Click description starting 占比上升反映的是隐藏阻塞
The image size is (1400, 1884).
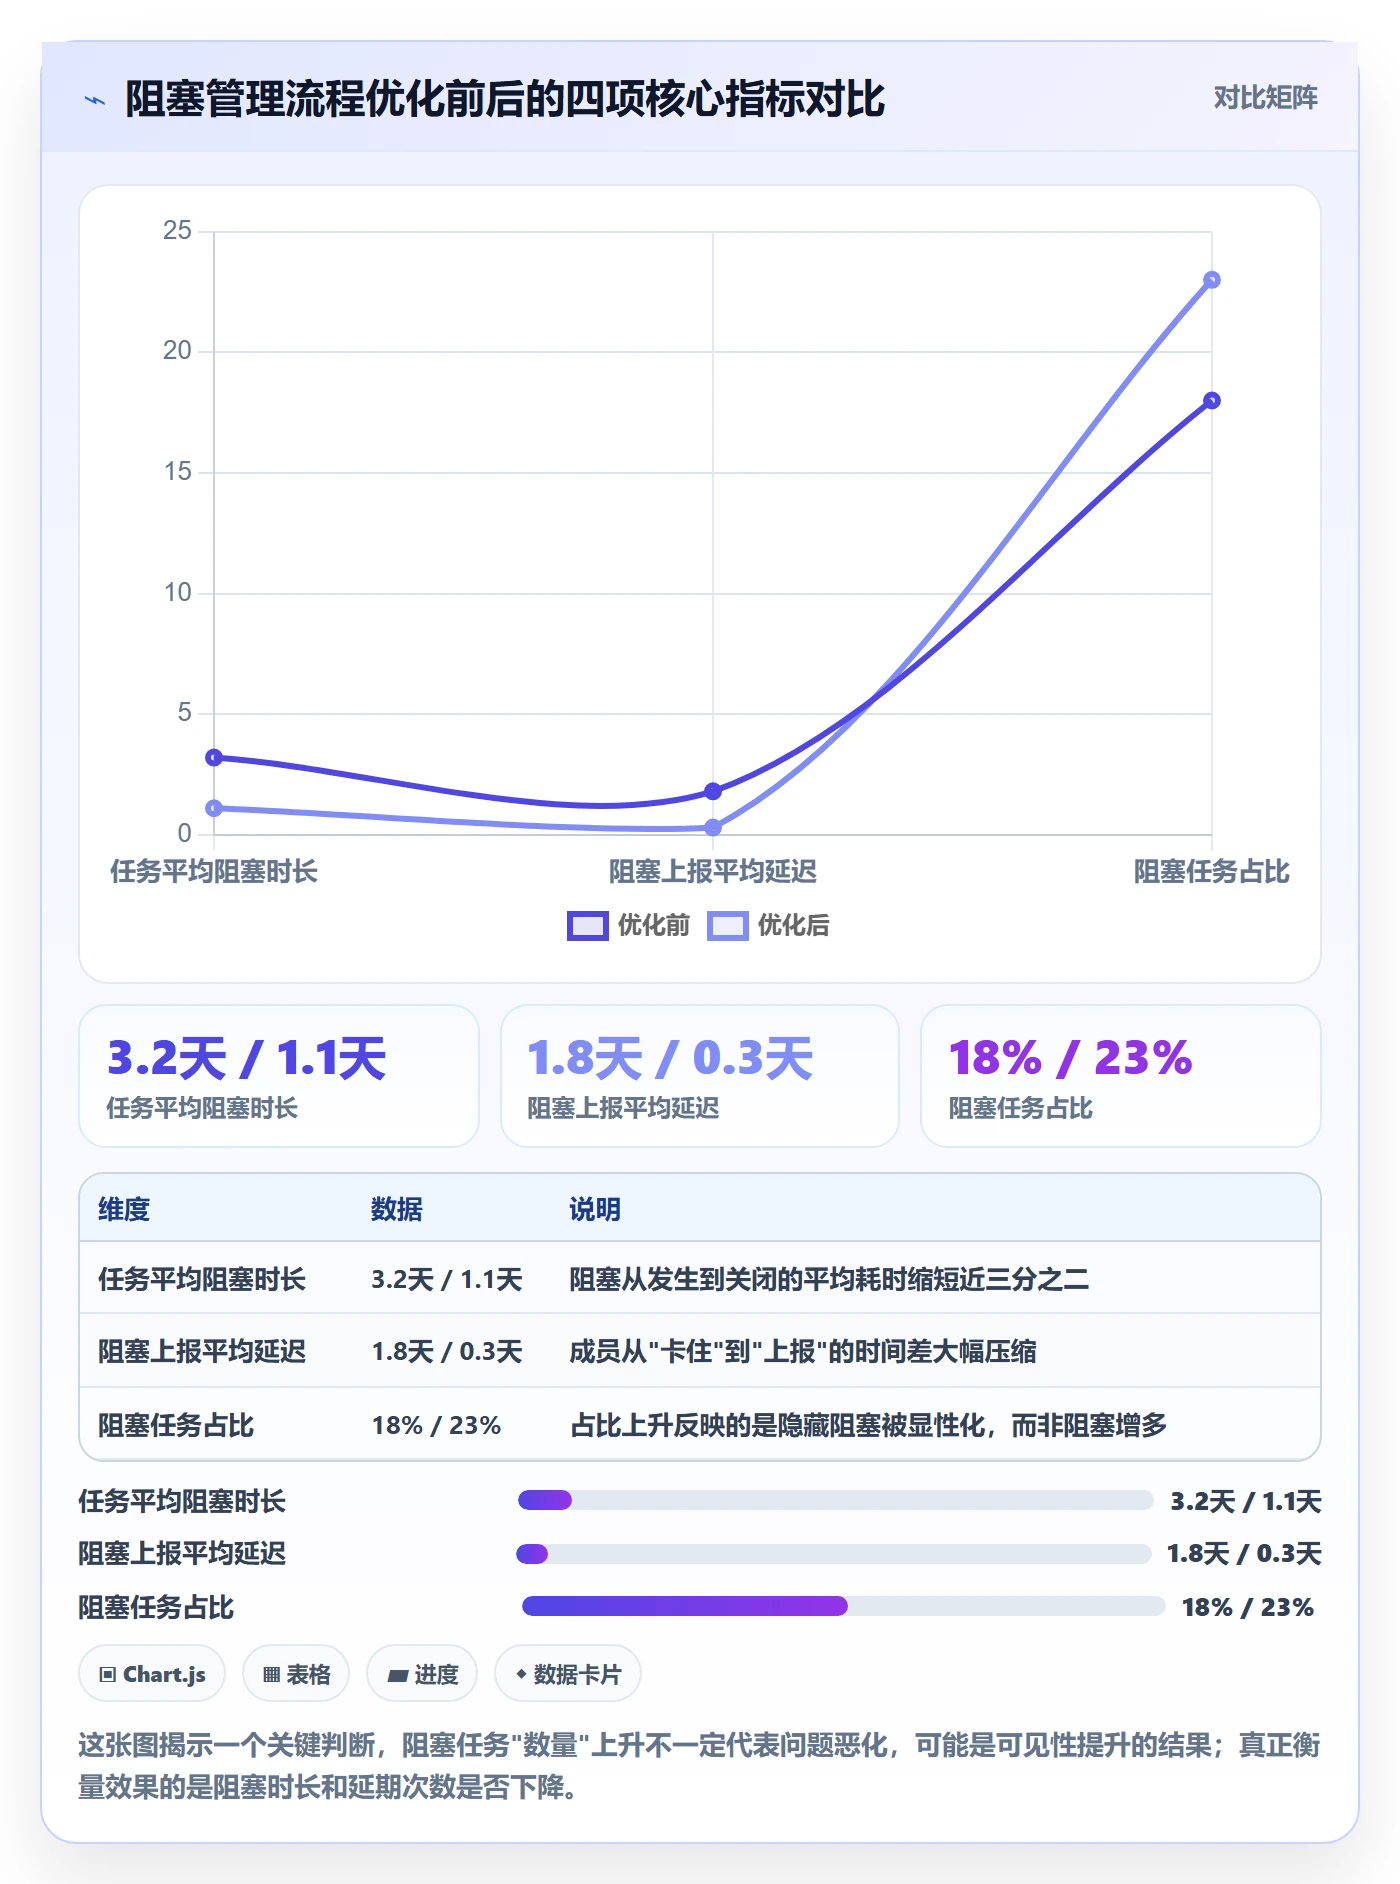click(868, 1425)
